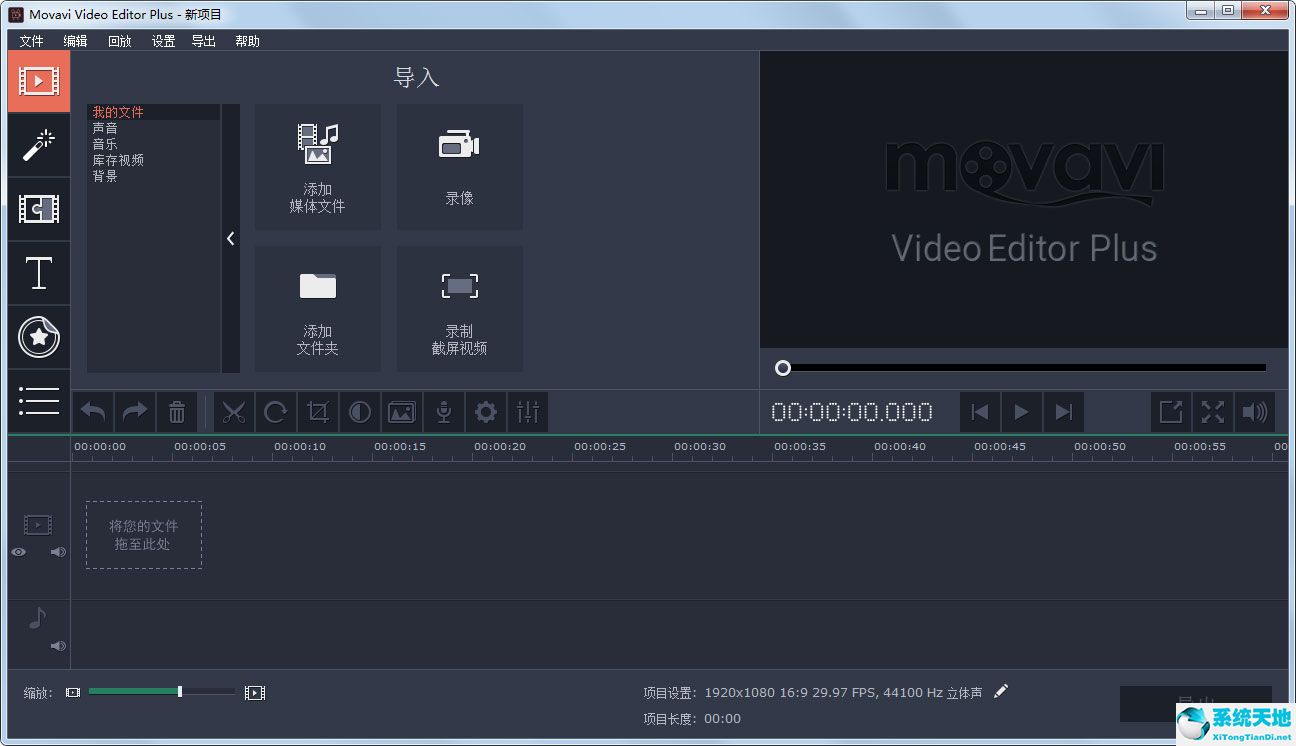Split clip with scissors tool
This screenshot has width=1296, height=746.
pos(234,412)
